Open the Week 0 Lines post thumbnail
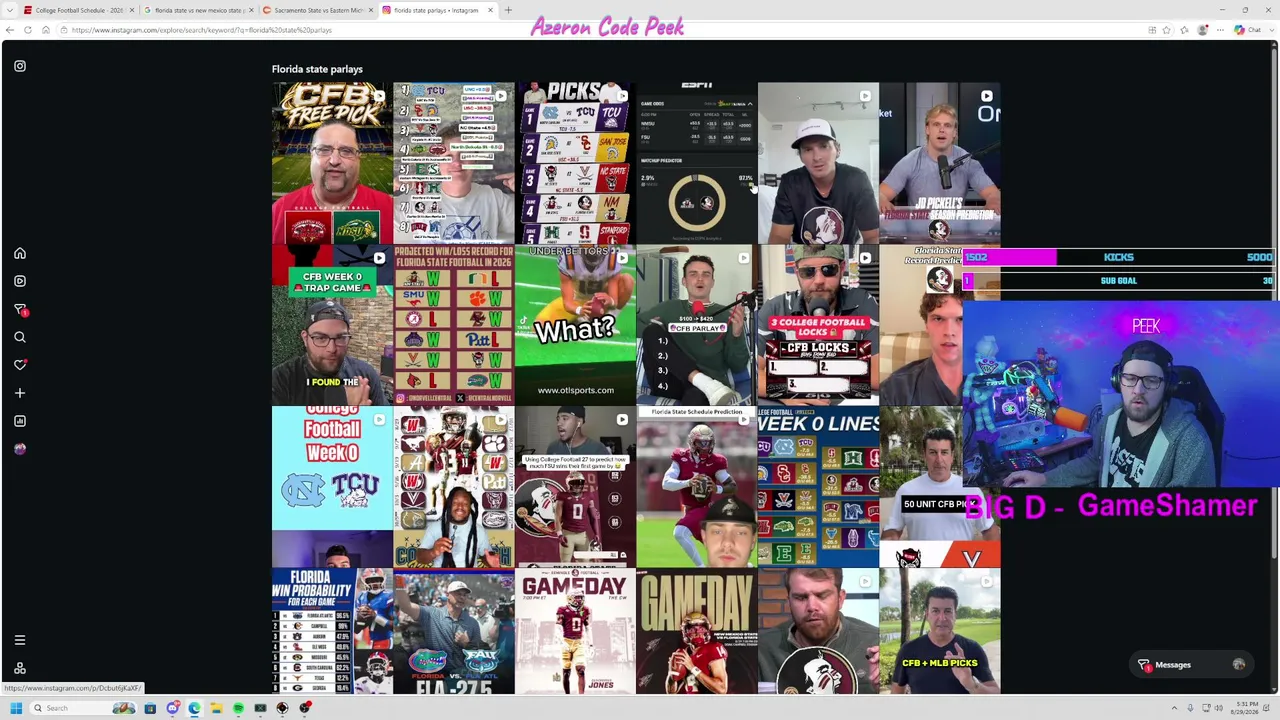Viewport: 1280px width, 720px height. (818, 487)
